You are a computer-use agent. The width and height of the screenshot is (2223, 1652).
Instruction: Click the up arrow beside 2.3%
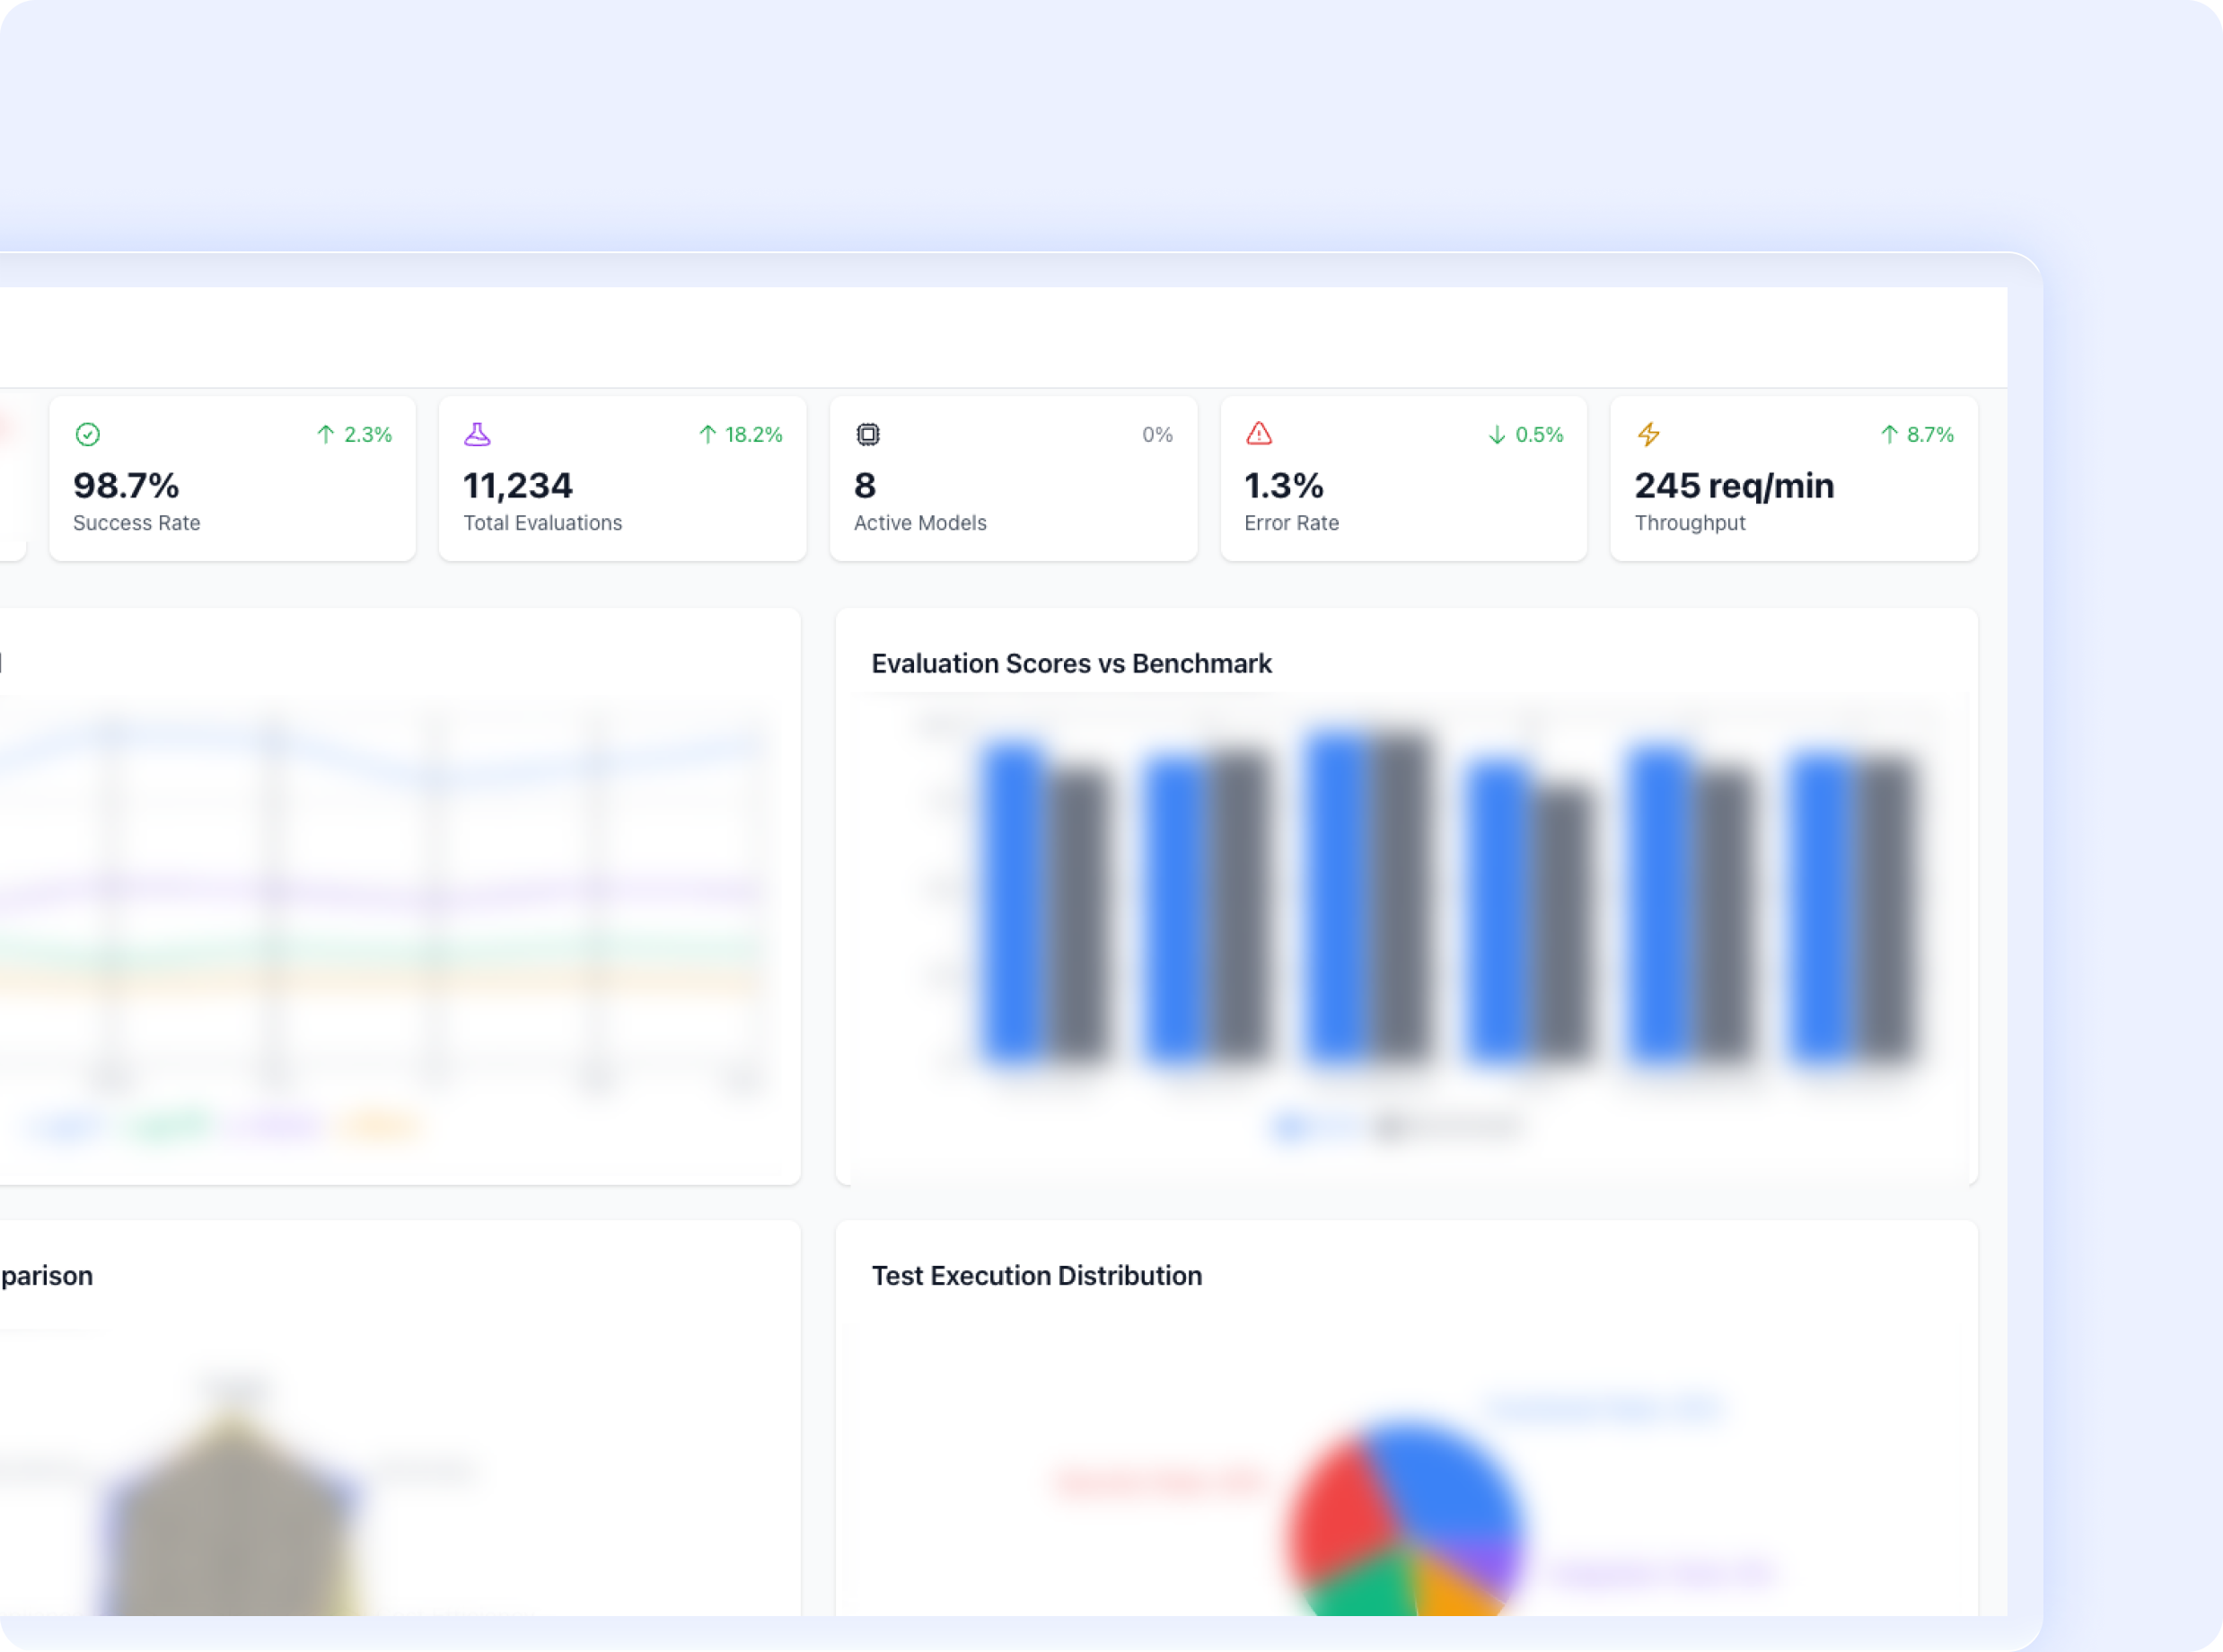325,434
